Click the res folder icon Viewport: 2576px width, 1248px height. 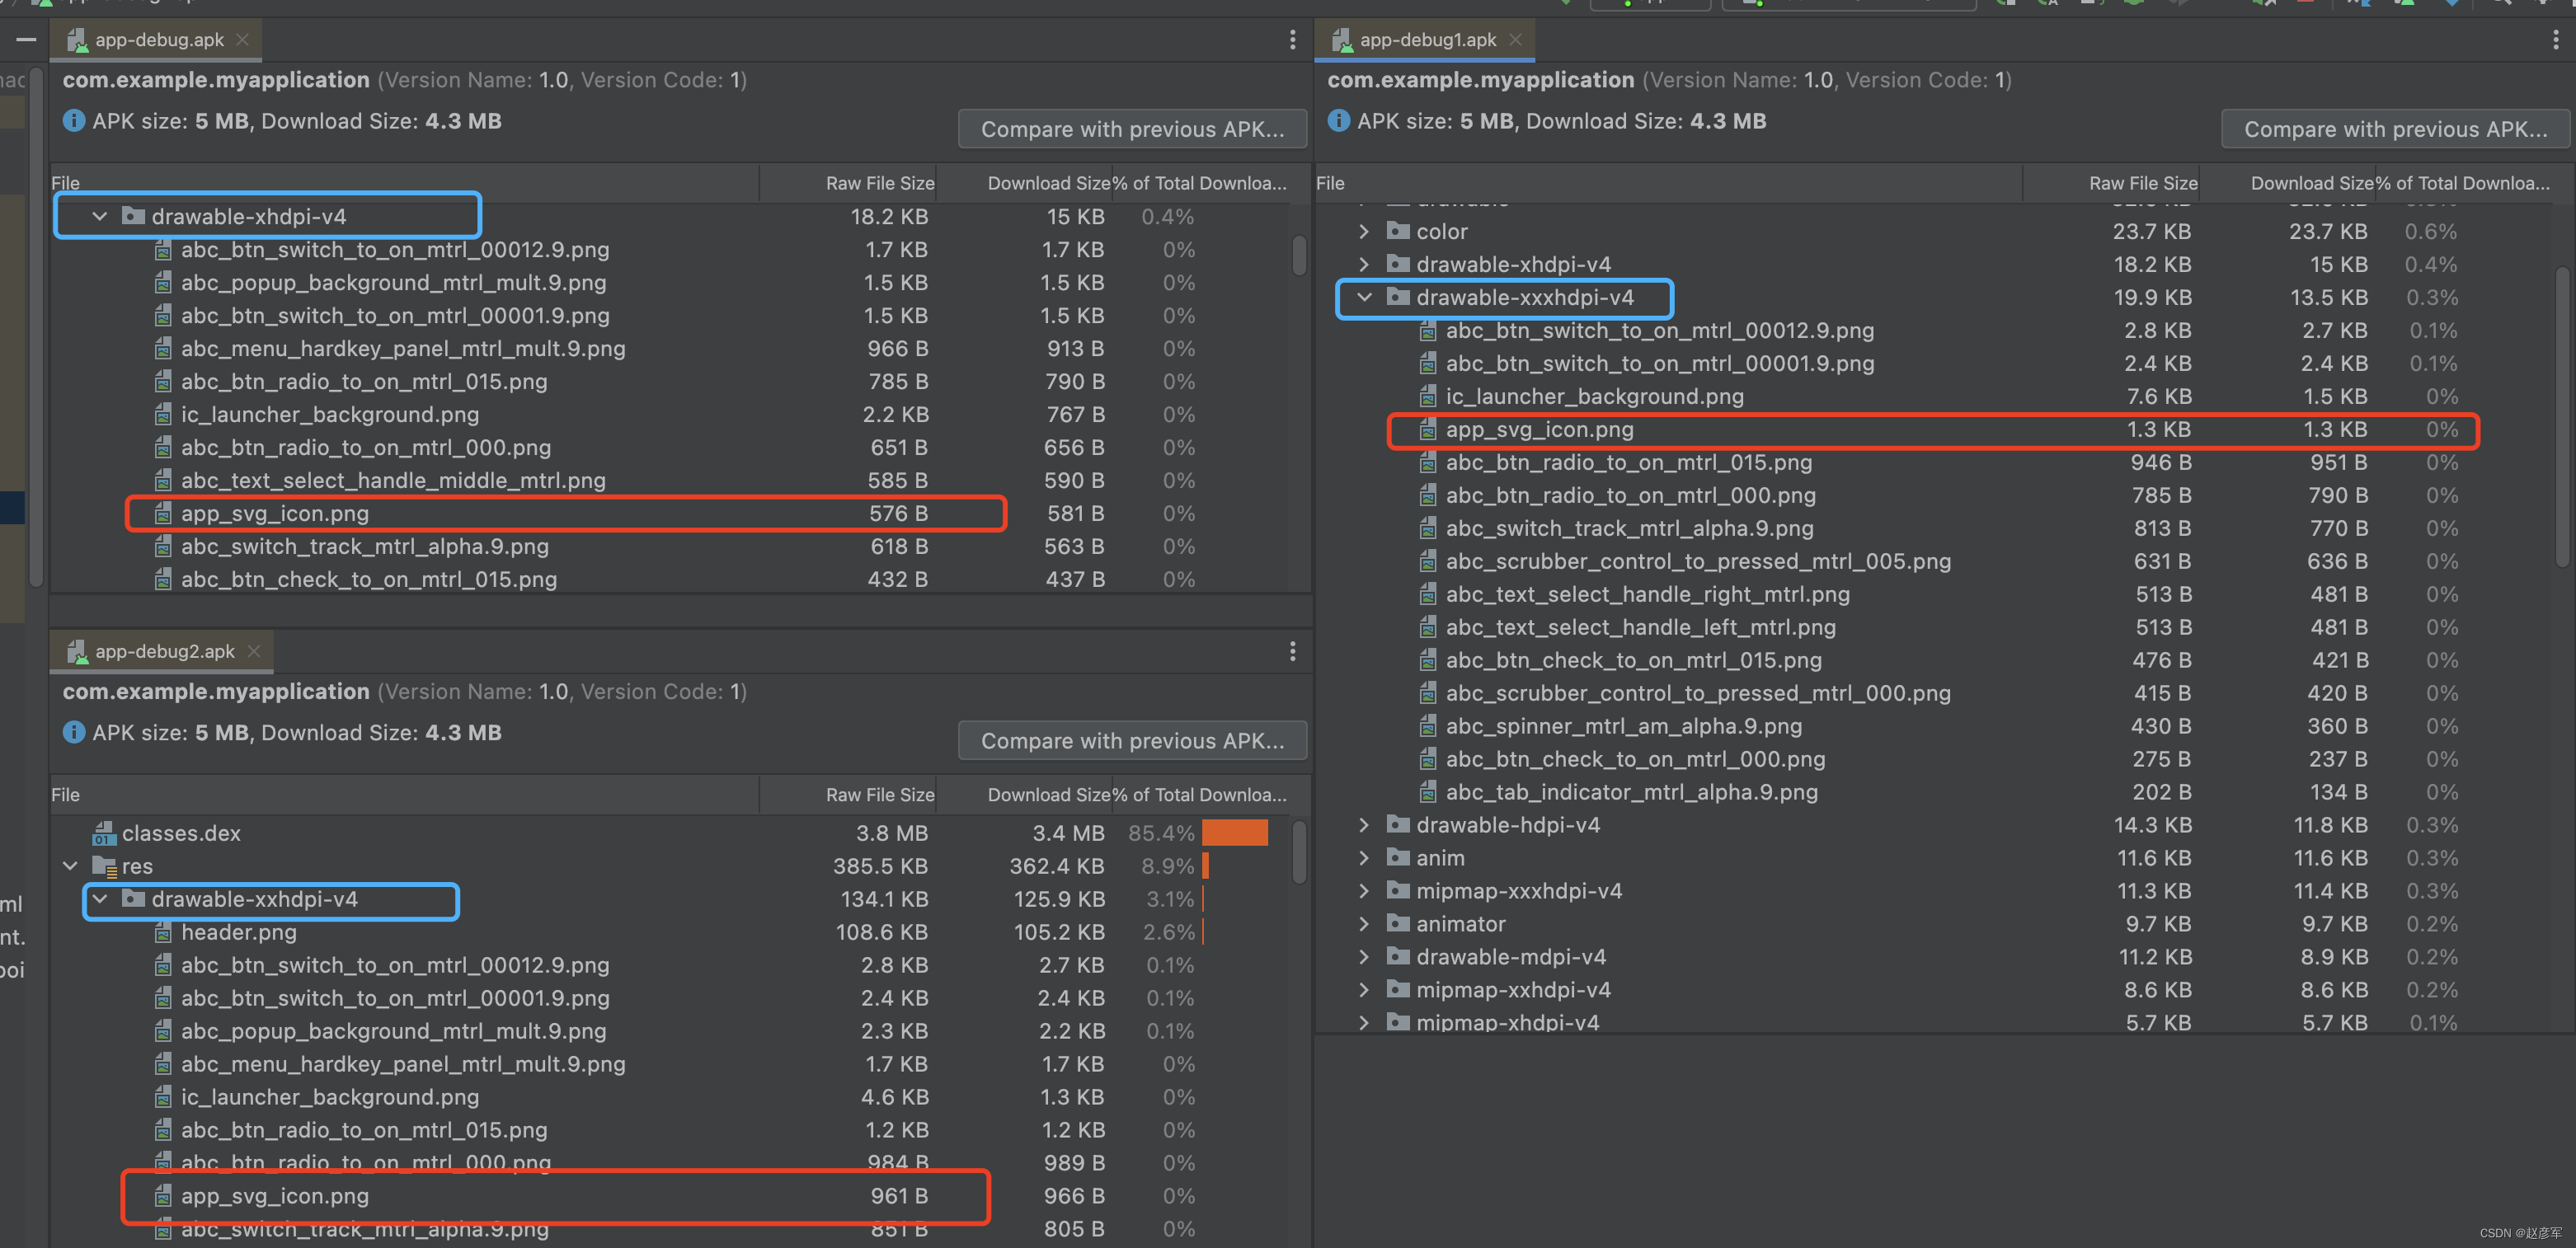pos(104,866)
